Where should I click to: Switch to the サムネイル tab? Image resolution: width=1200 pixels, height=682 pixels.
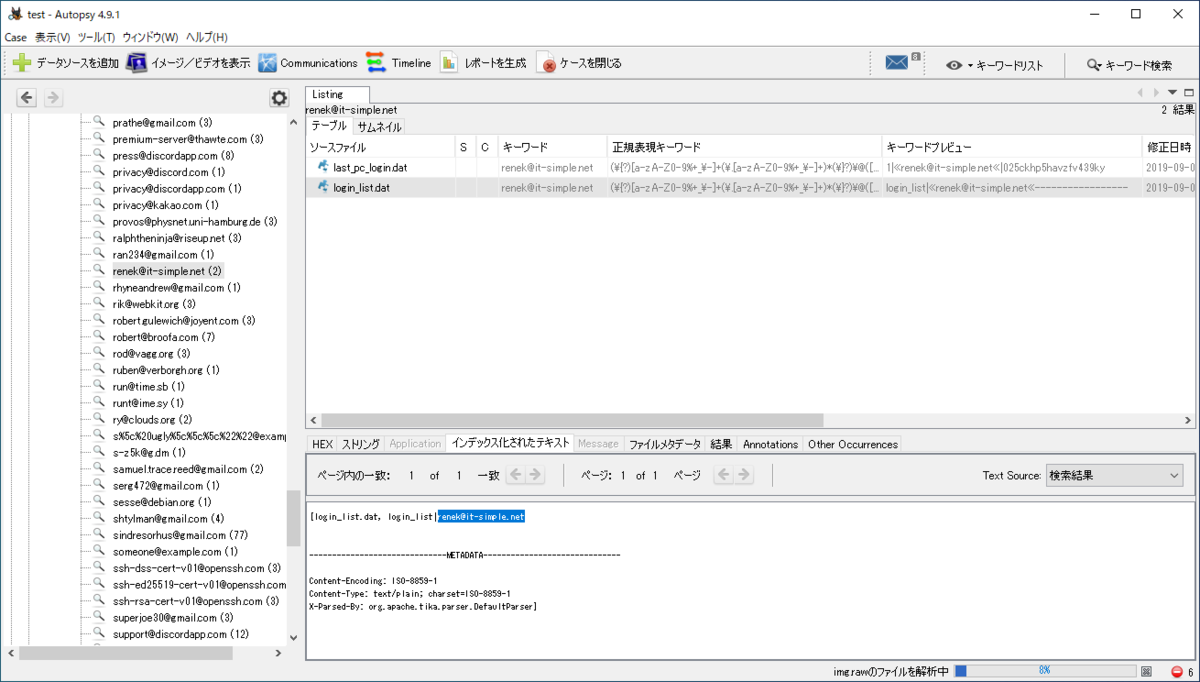382,126
